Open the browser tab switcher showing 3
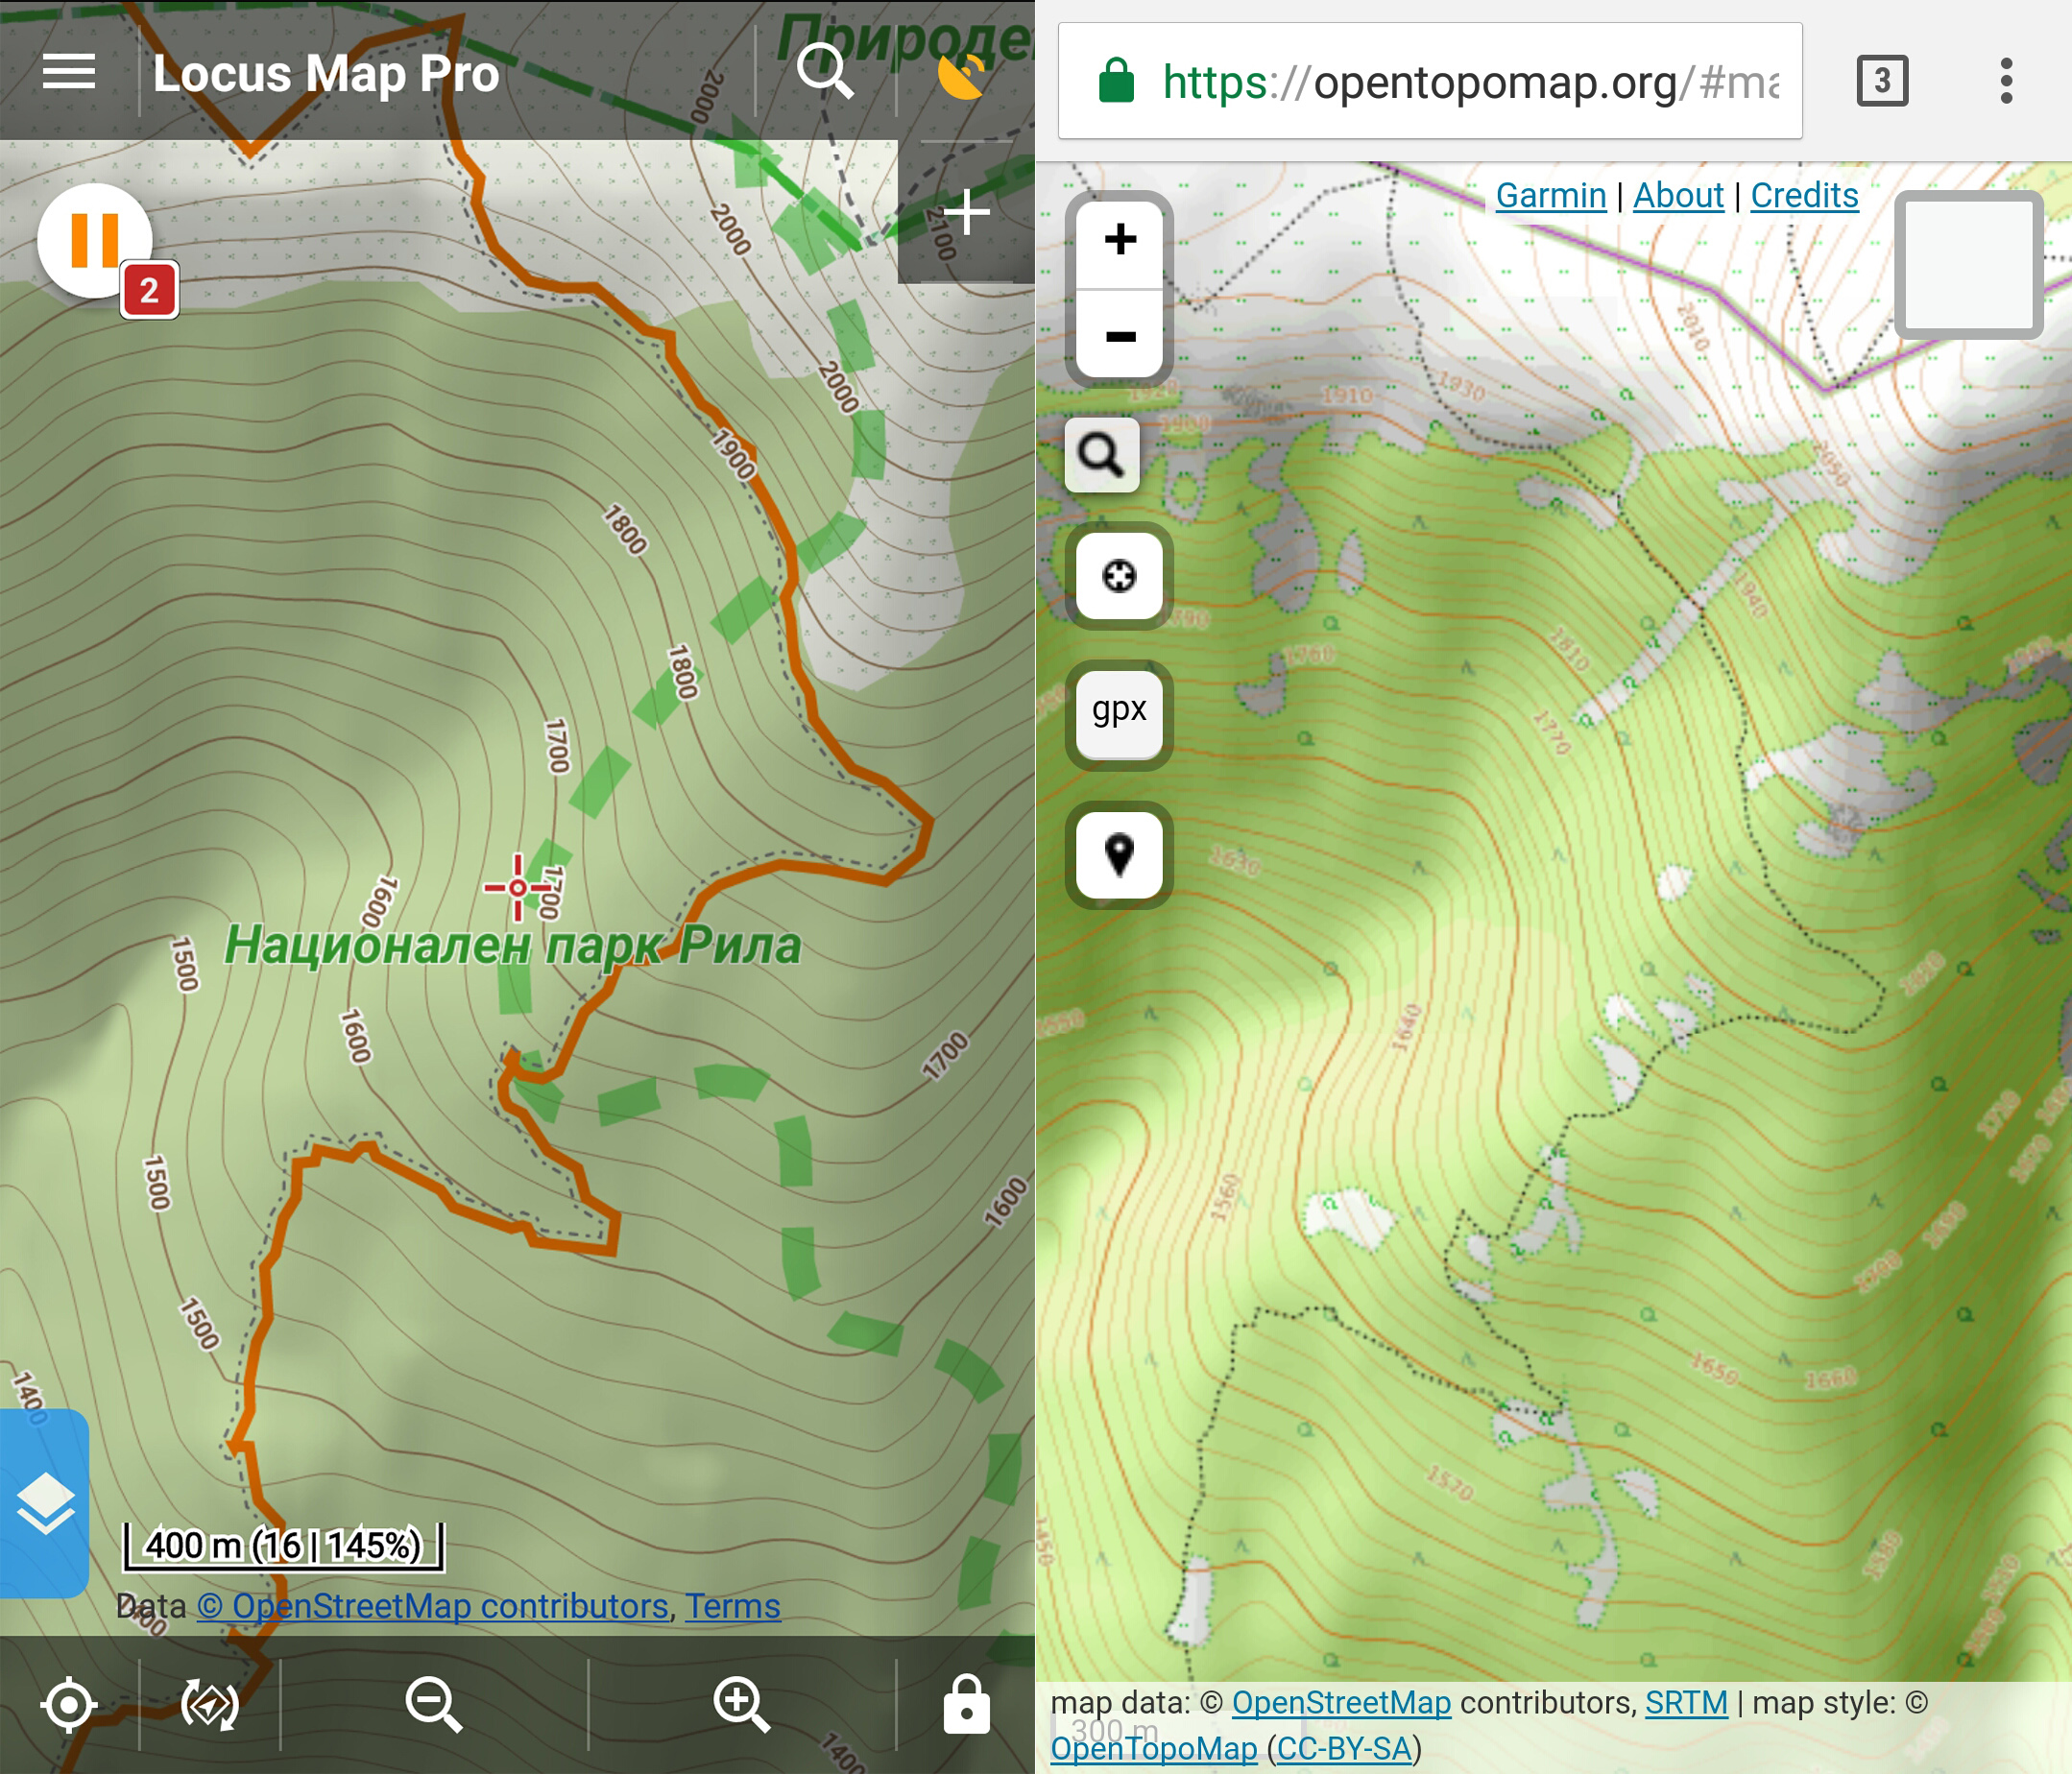Screen dimensions: 2072x1774 tap(1882, 81)
